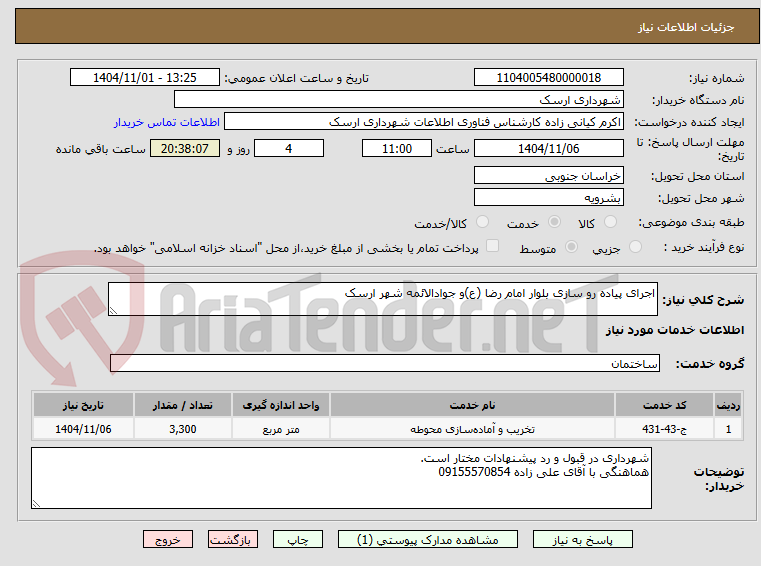Viewport: 761px width, 566px height.
Task: Click the اطلاعات خدمات مورد نیاز section heading
Action: (x=675, y=330)
